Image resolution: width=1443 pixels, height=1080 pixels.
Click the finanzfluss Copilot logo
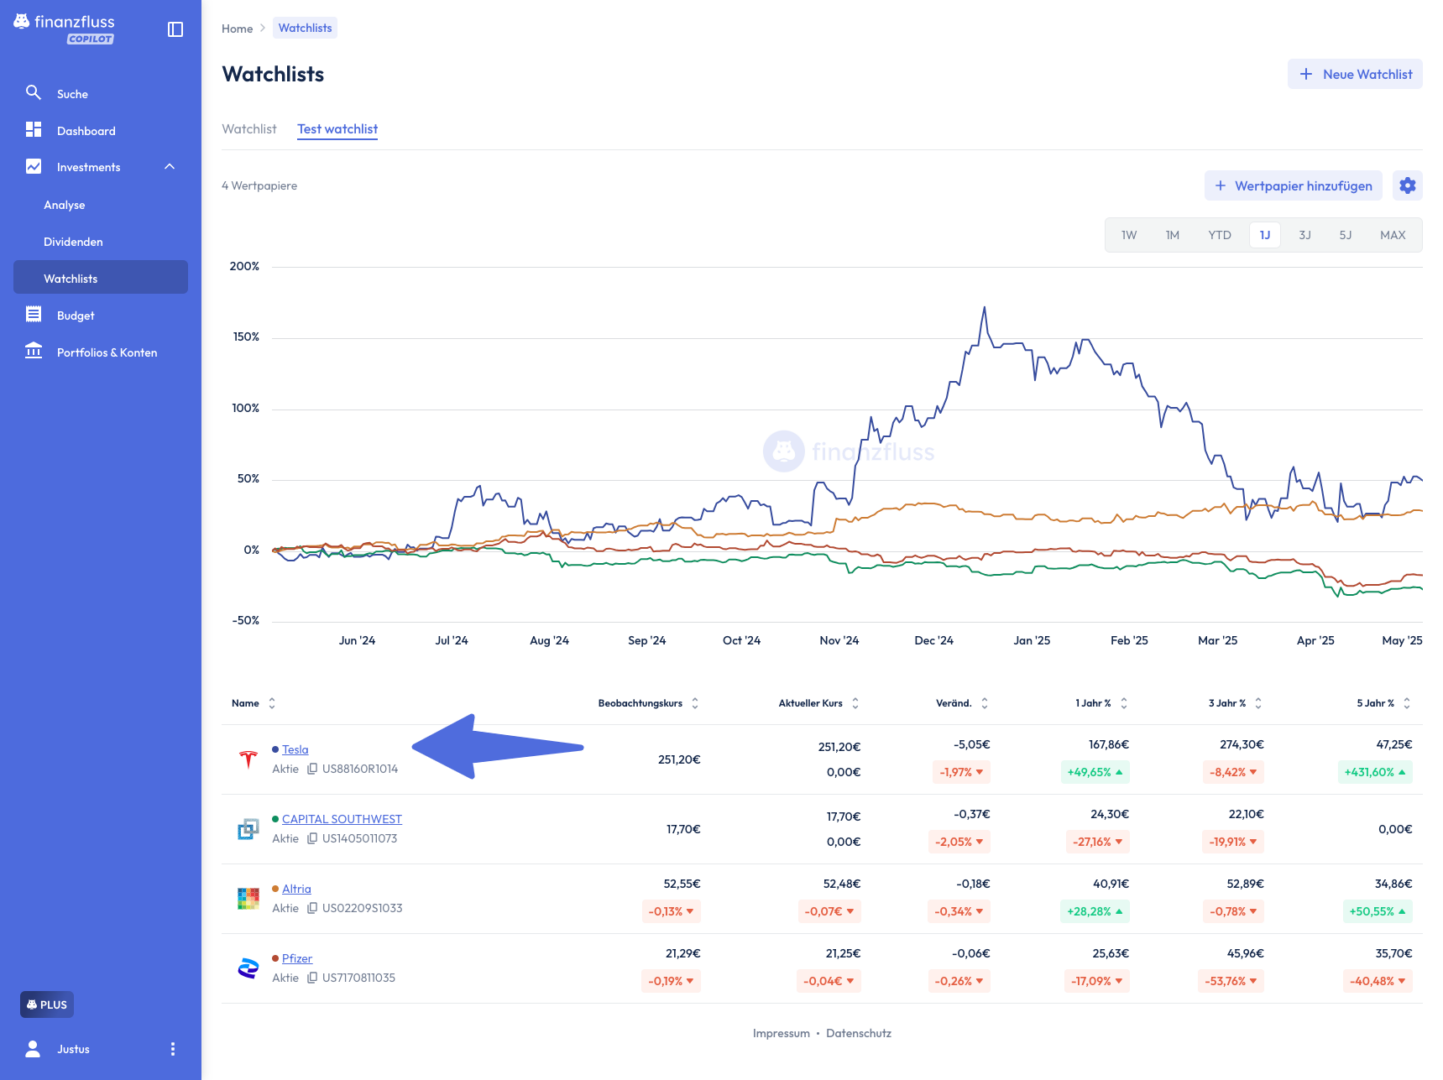[64, 28]
